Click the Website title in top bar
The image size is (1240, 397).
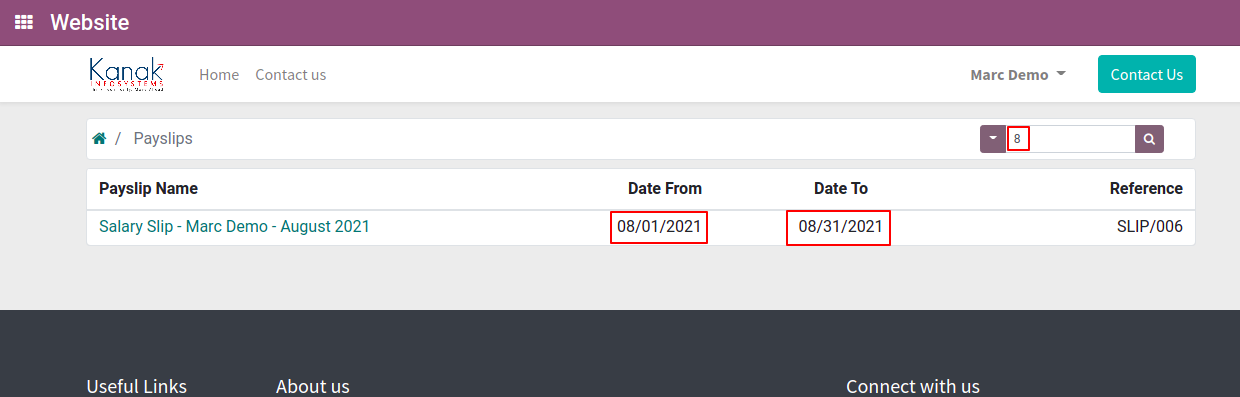pos(90,22)
